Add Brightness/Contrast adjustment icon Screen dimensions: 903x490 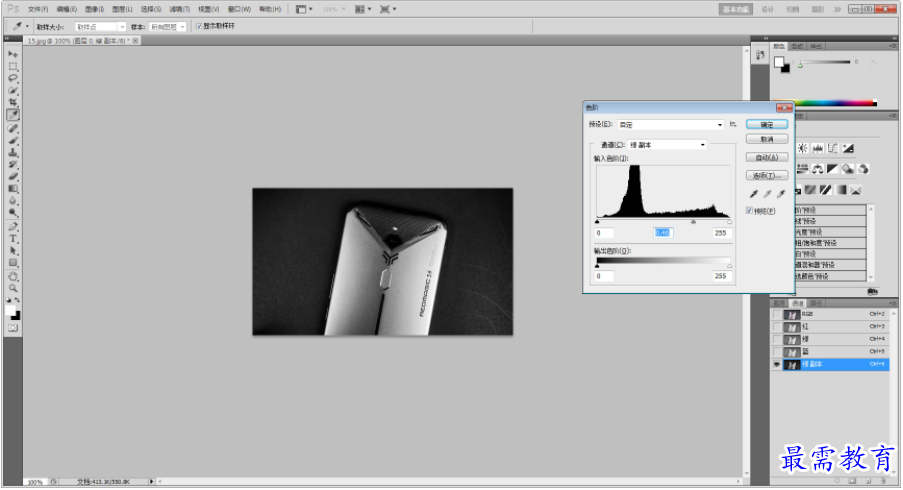click(x=802, y=148)
